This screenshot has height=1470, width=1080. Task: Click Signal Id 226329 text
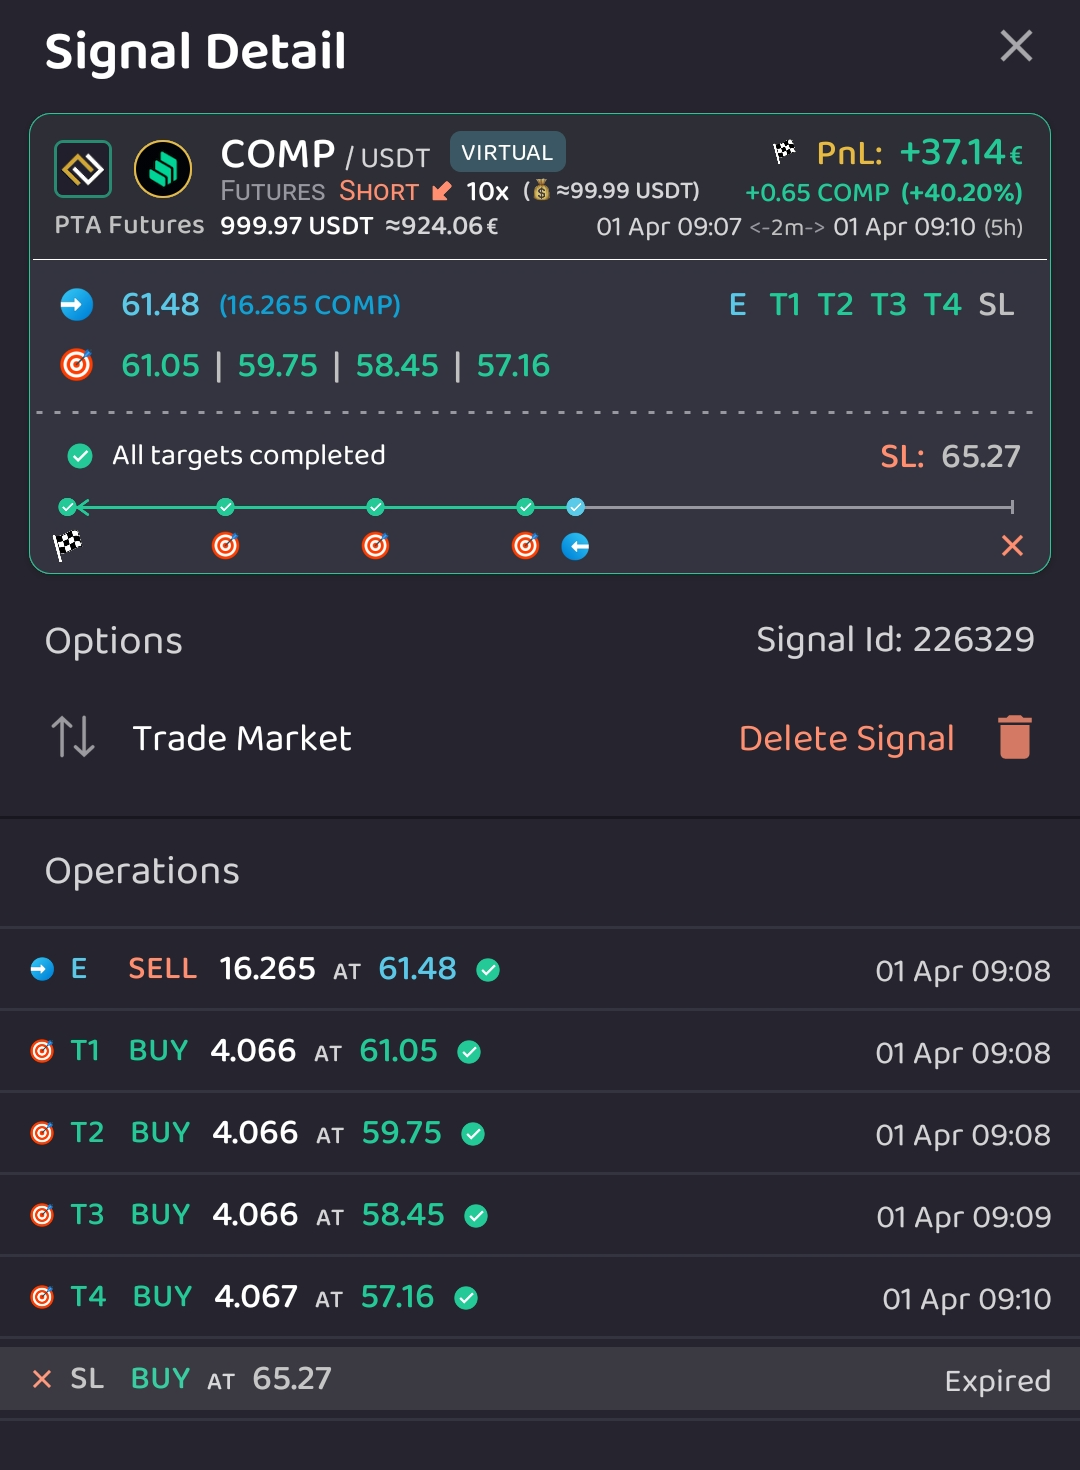pos(895,639)
